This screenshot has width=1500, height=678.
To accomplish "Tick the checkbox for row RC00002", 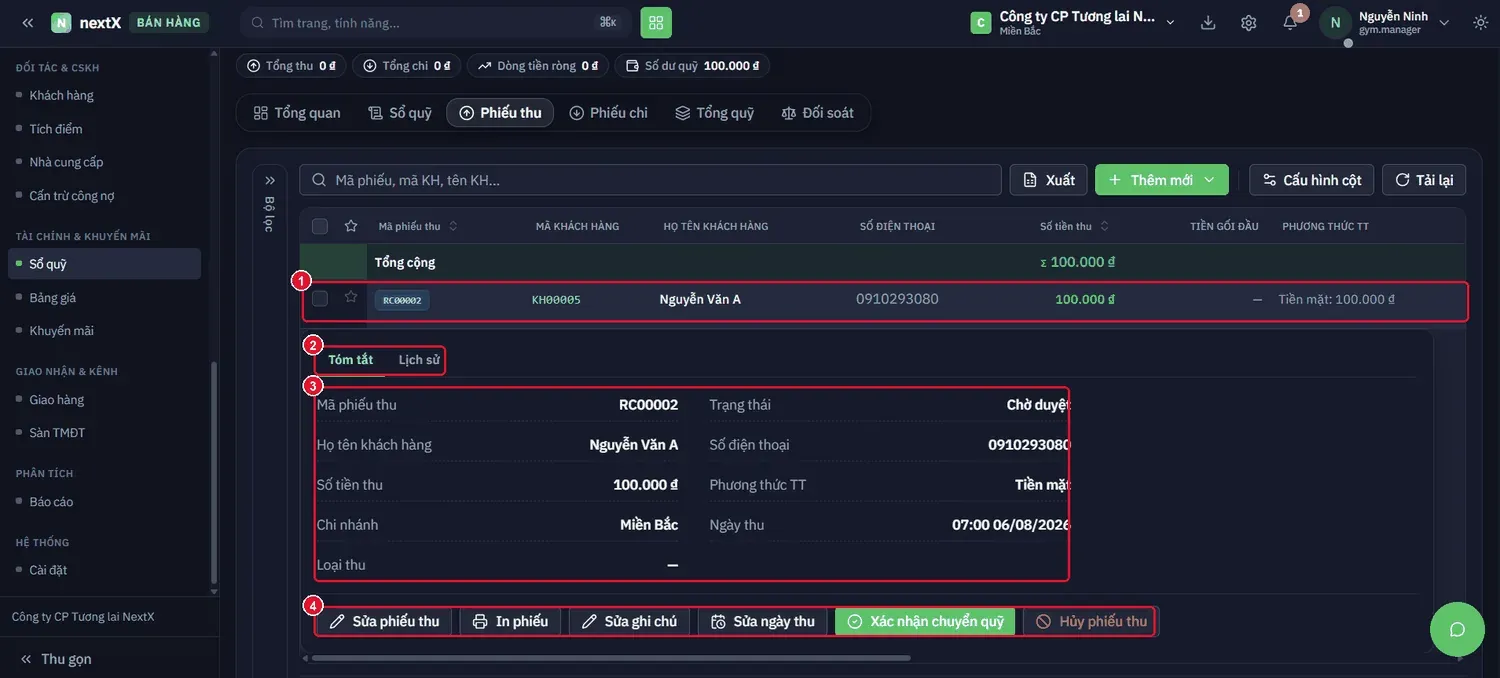I will point(320,298).
